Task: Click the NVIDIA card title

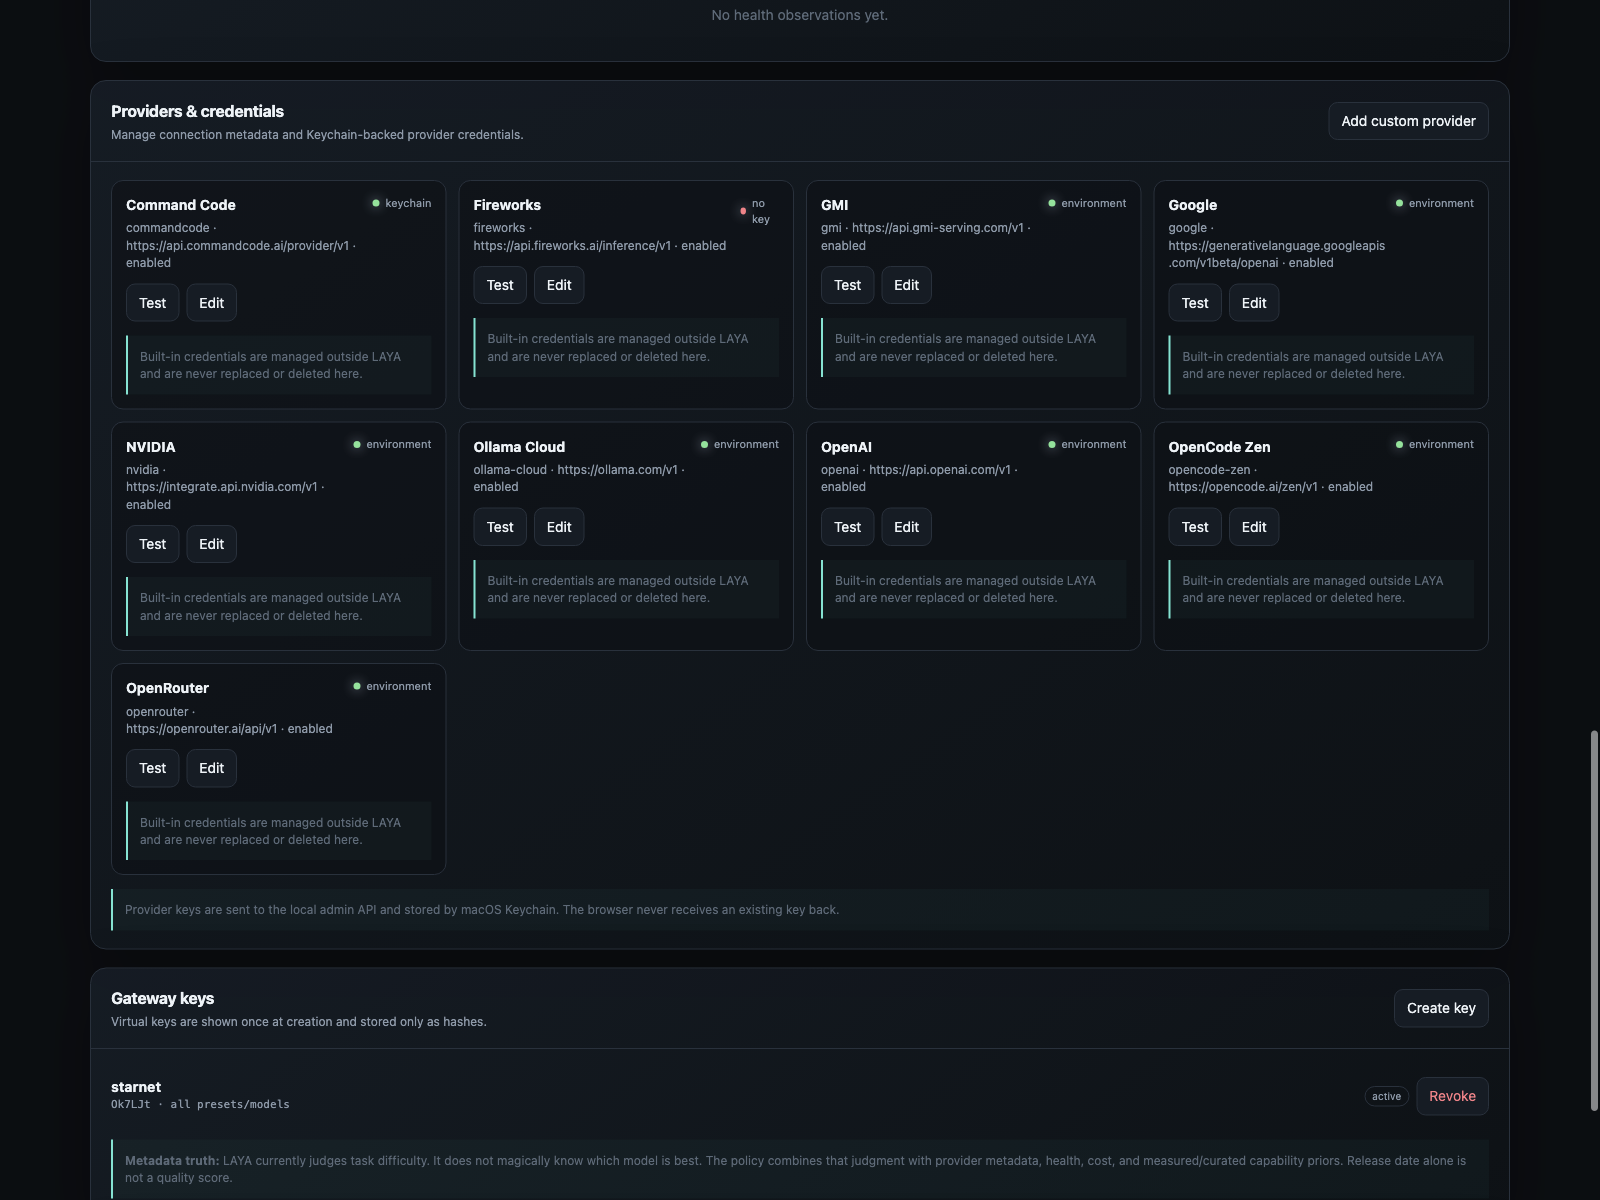Action: (150, 447)
